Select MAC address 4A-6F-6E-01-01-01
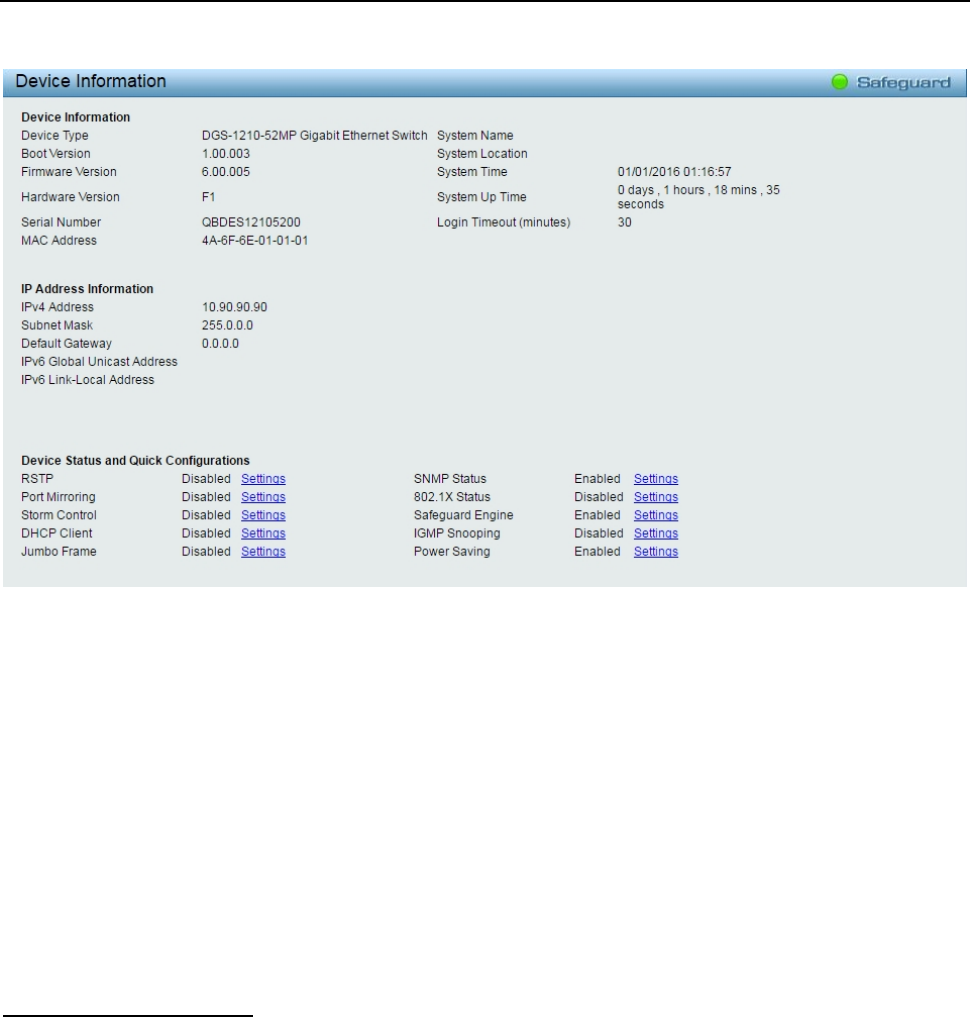 (255, 241)
